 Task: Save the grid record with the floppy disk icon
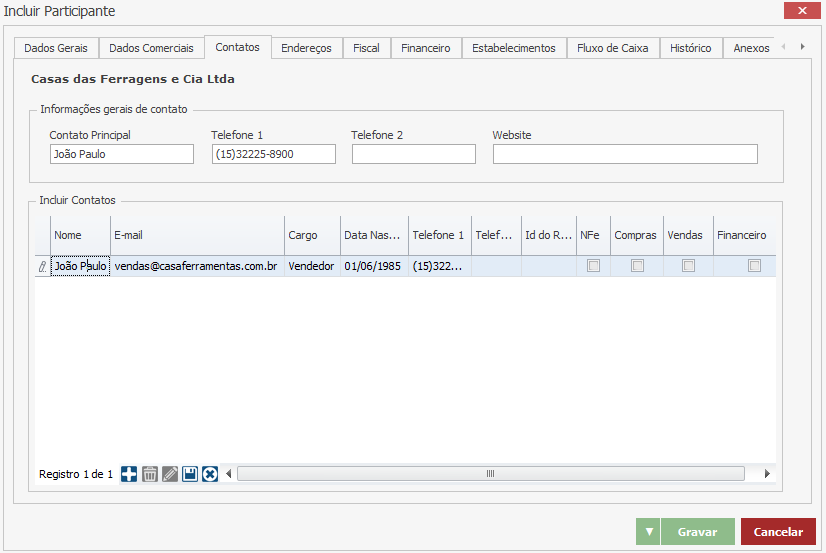190,474
